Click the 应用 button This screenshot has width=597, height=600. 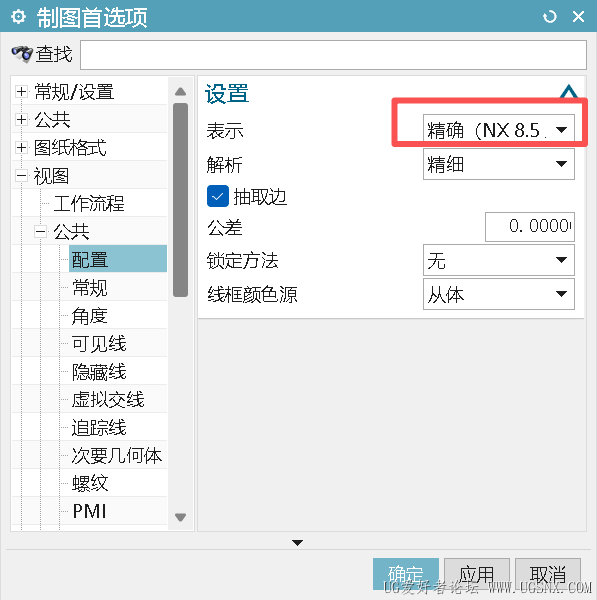(x=477, y=574)
